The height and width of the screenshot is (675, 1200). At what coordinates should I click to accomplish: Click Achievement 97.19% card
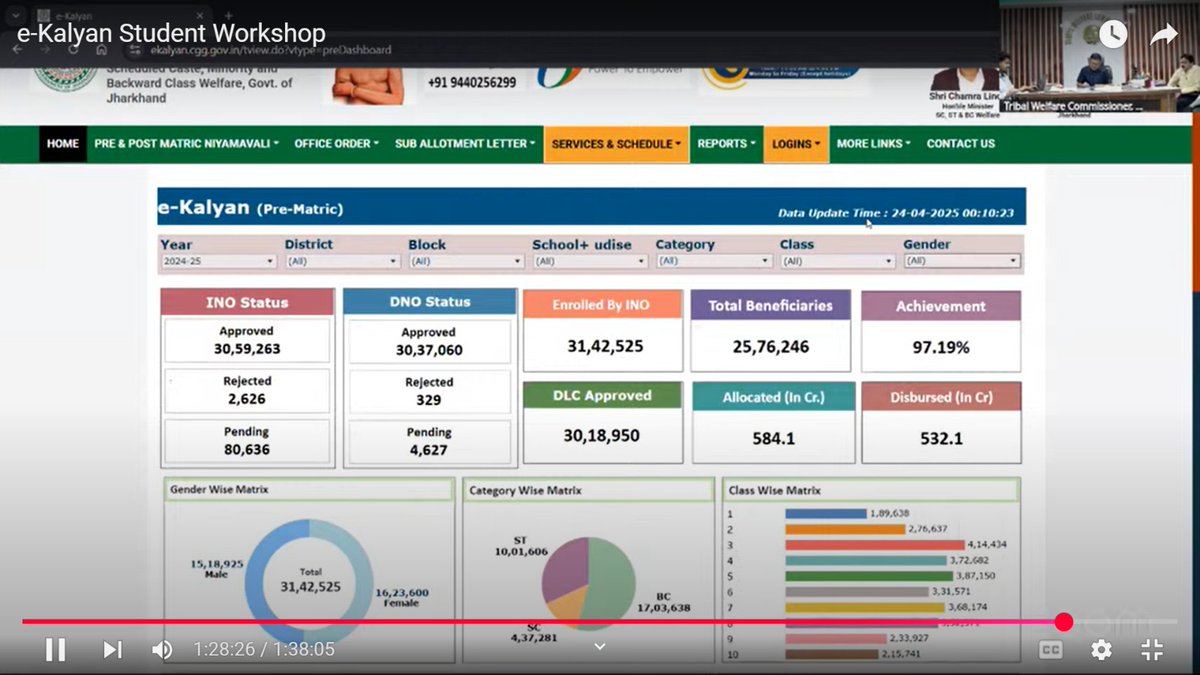(x=941, y=331)
